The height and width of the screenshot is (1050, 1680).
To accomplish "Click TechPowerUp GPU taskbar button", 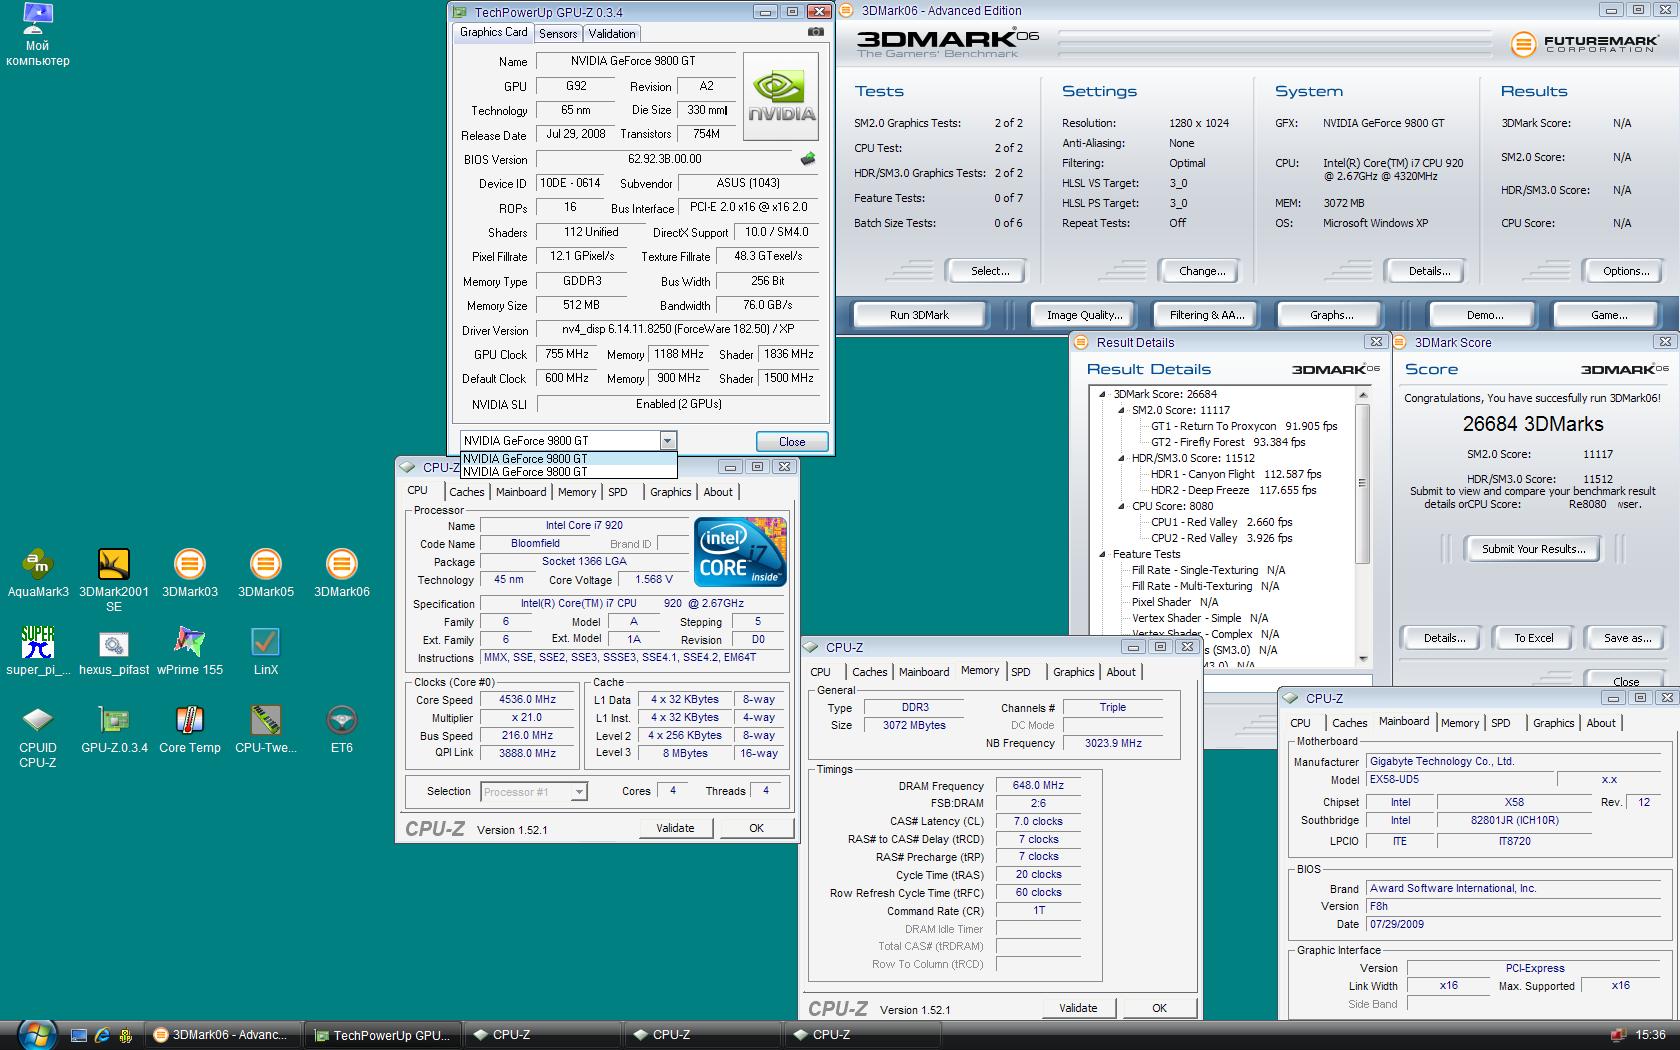I will pos(385,1035).
